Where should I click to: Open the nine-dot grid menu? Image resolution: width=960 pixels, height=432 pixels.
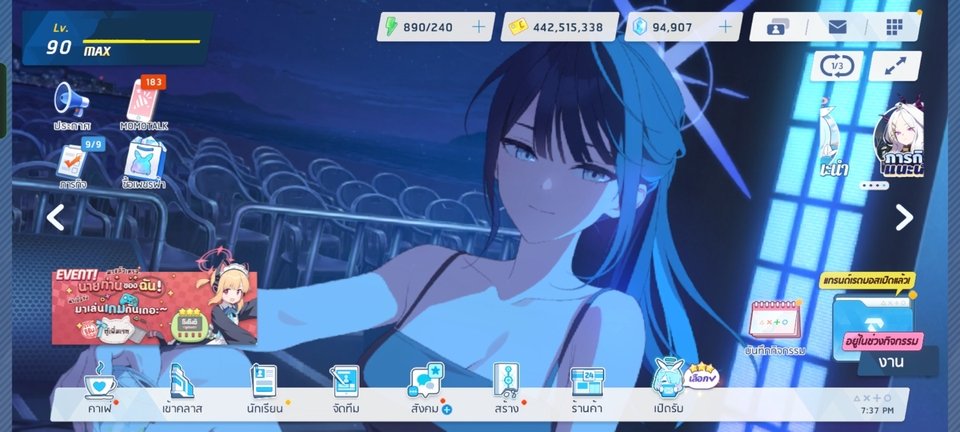[893, 27]
